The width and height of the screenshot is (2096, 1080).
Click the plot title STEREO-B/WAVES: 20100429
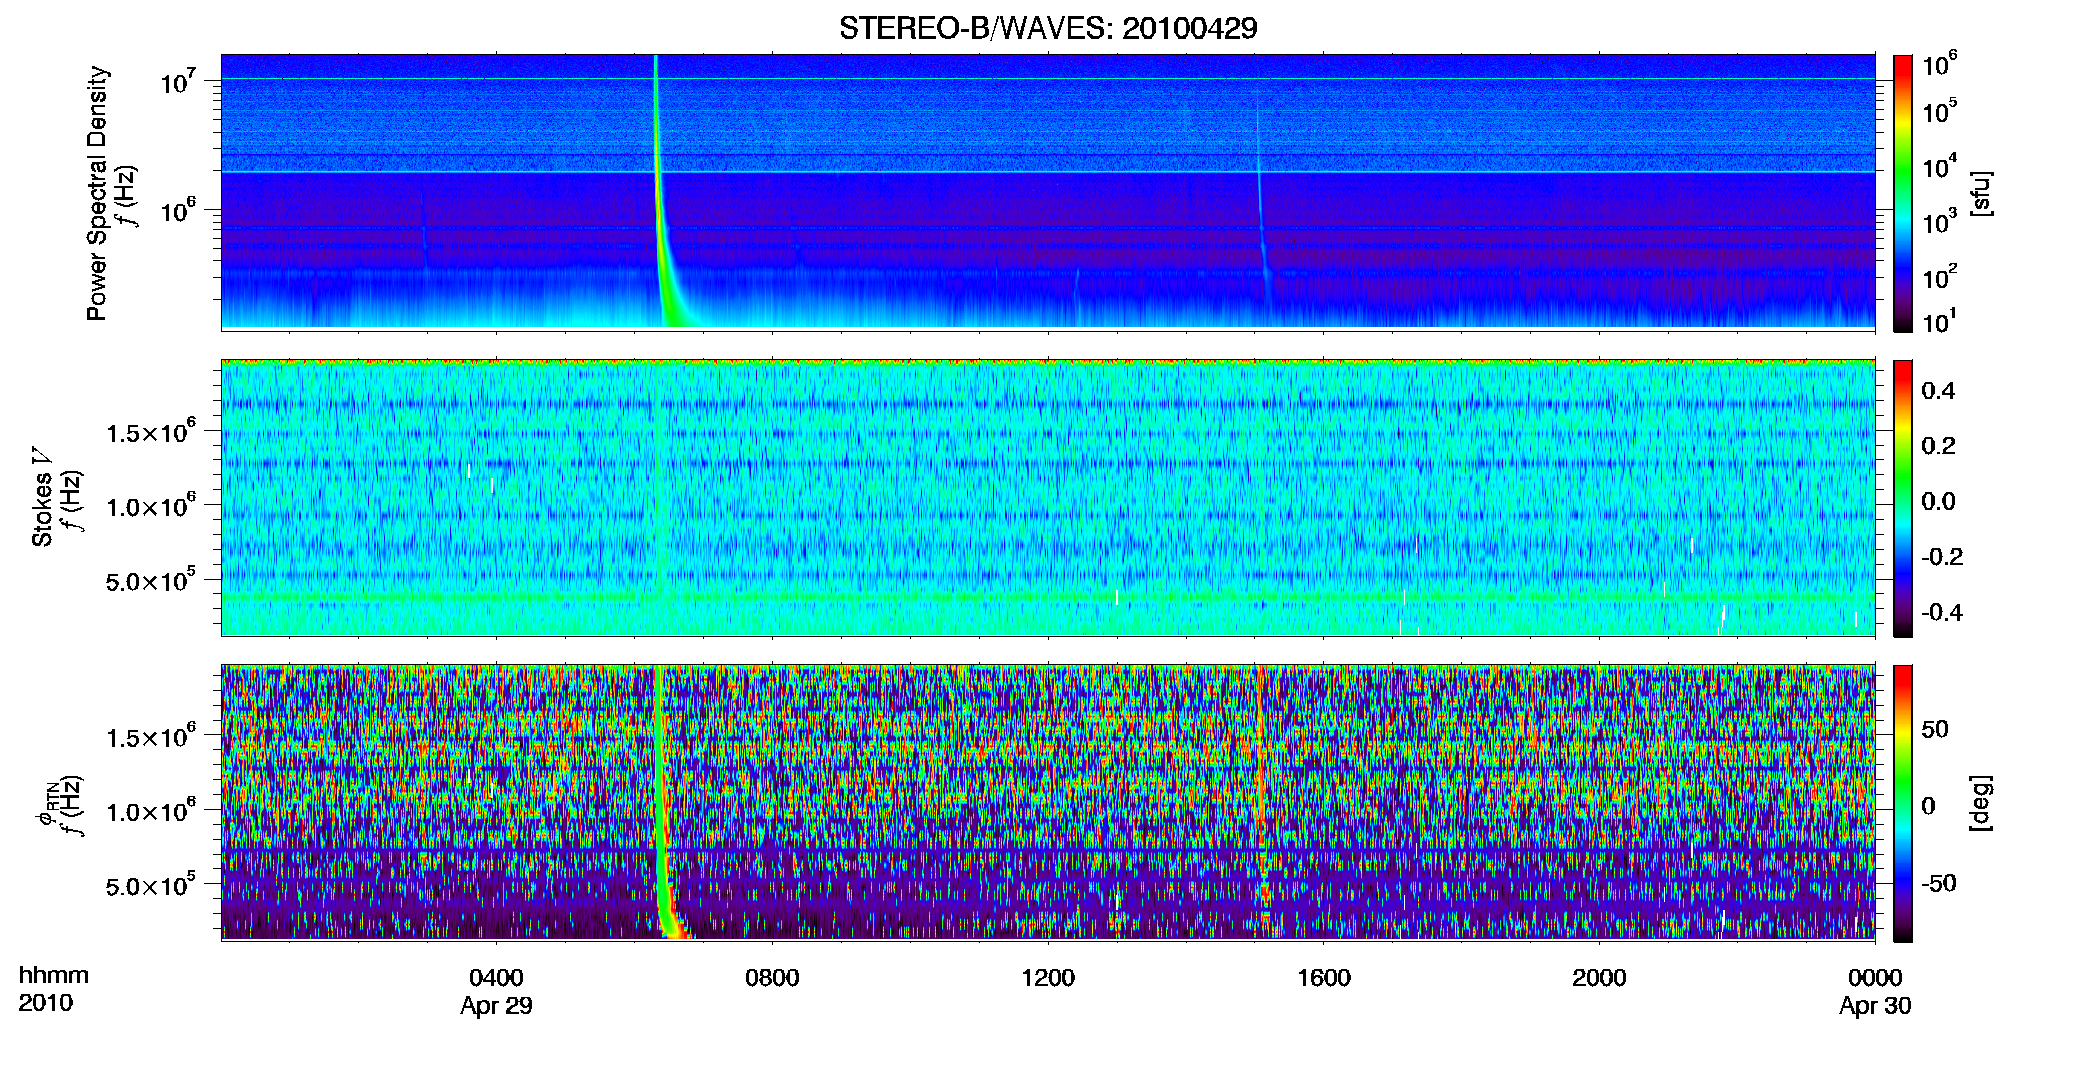click(1048, 28)
